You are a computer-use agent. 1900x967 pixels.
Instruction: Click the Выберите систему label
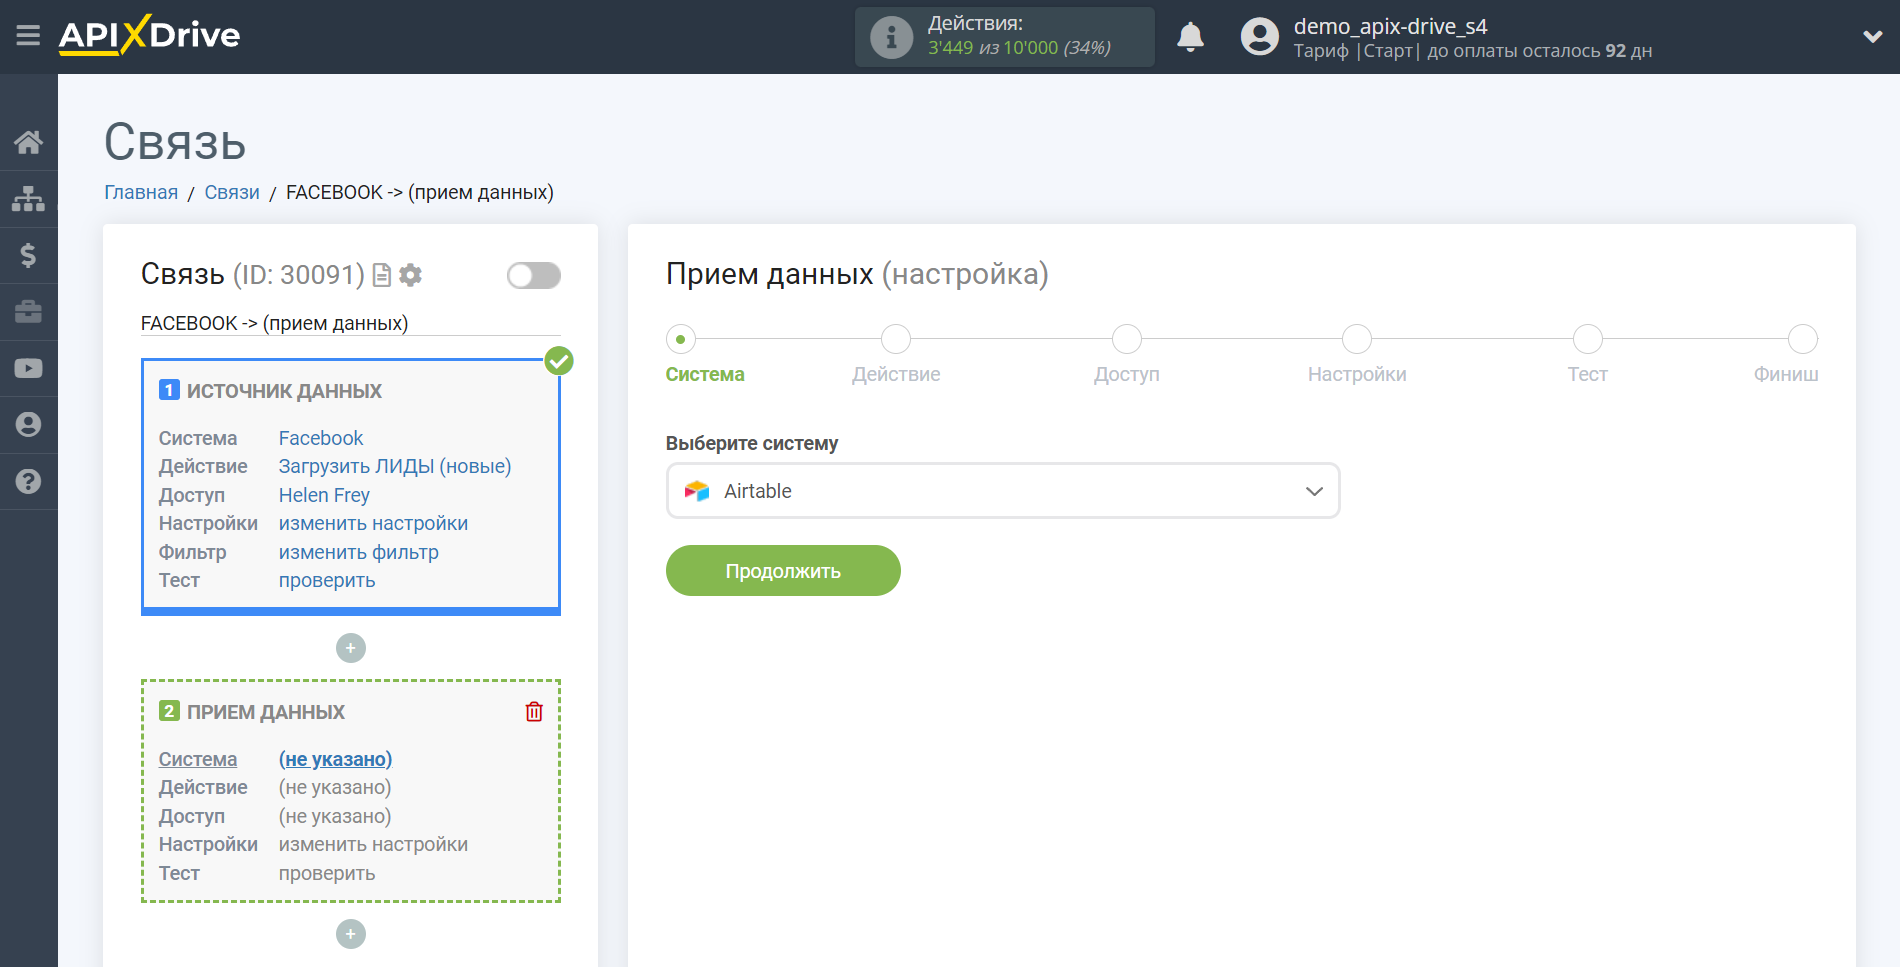752,443
